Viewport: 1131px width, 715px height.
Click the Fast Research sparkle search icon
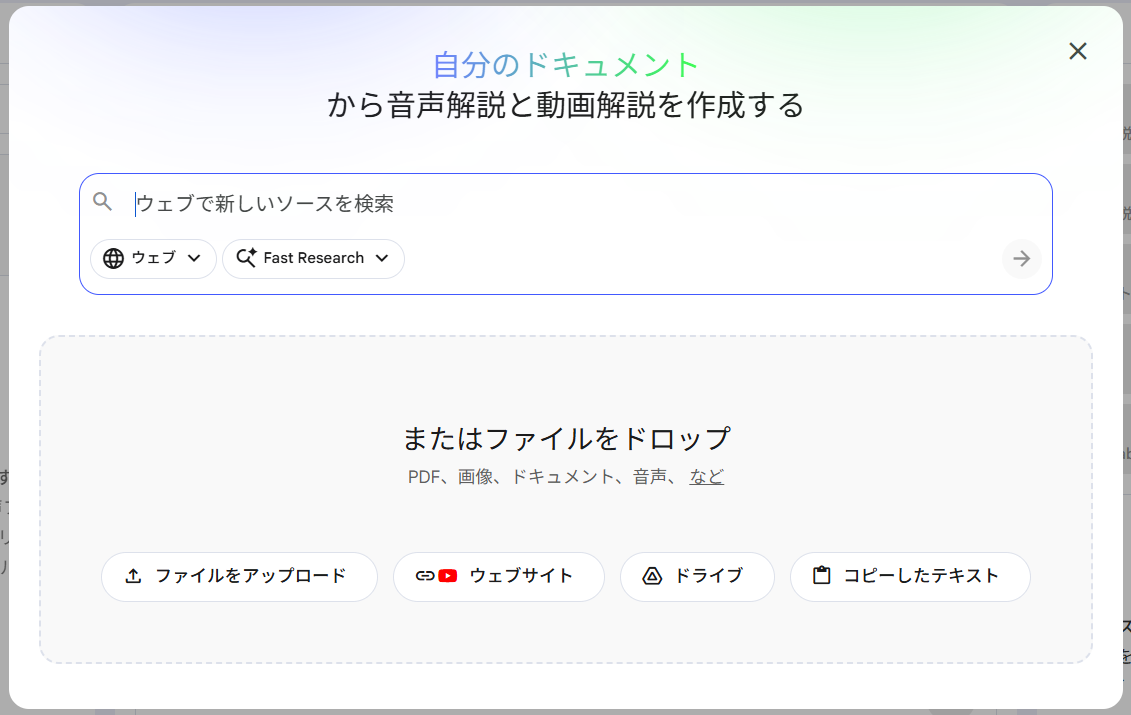coord(246,258)
